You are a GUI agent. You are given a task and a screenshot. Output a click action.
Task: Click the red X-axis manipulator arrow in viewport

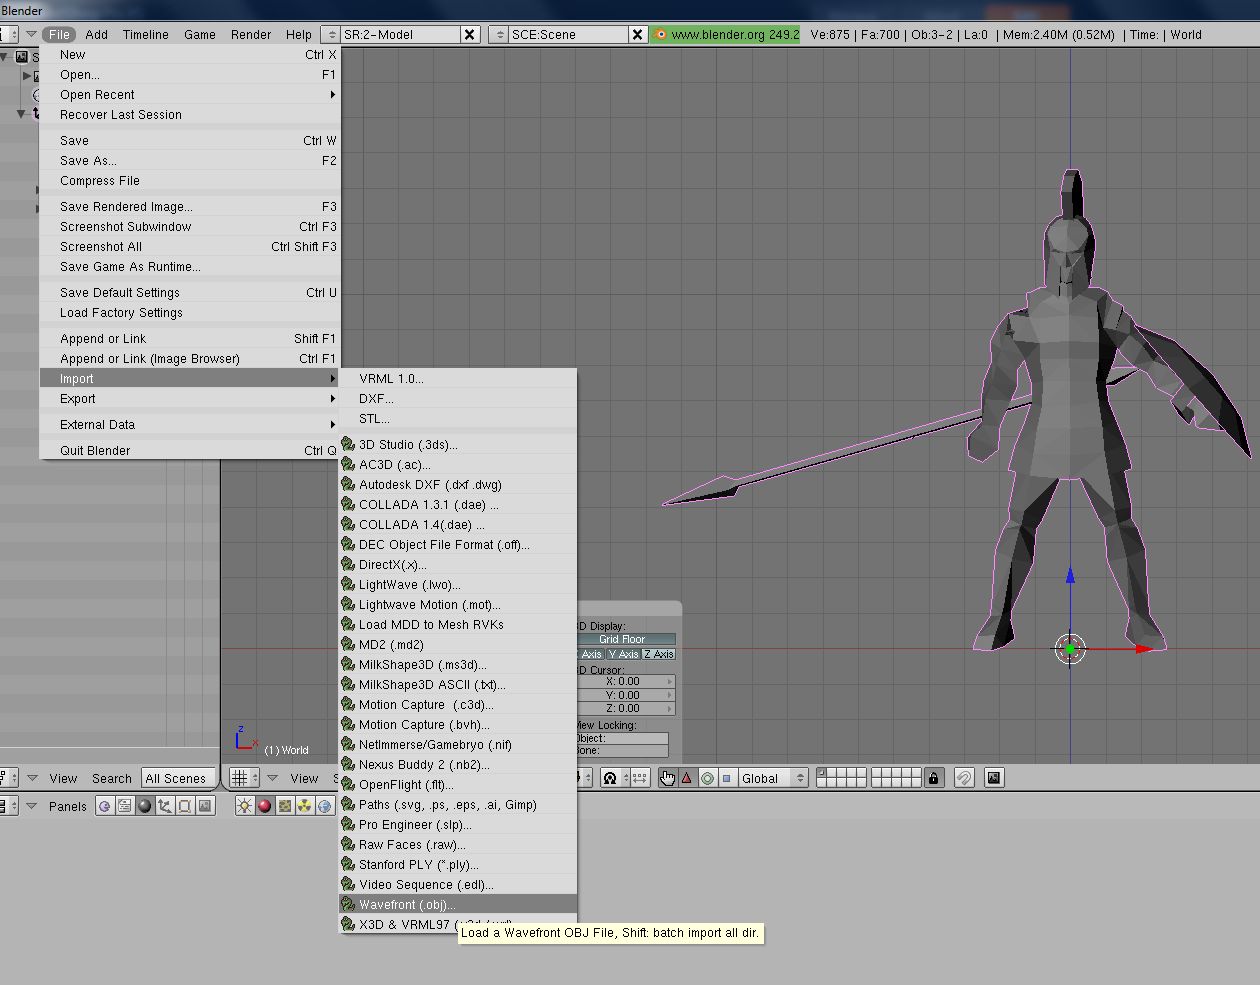1146,649
